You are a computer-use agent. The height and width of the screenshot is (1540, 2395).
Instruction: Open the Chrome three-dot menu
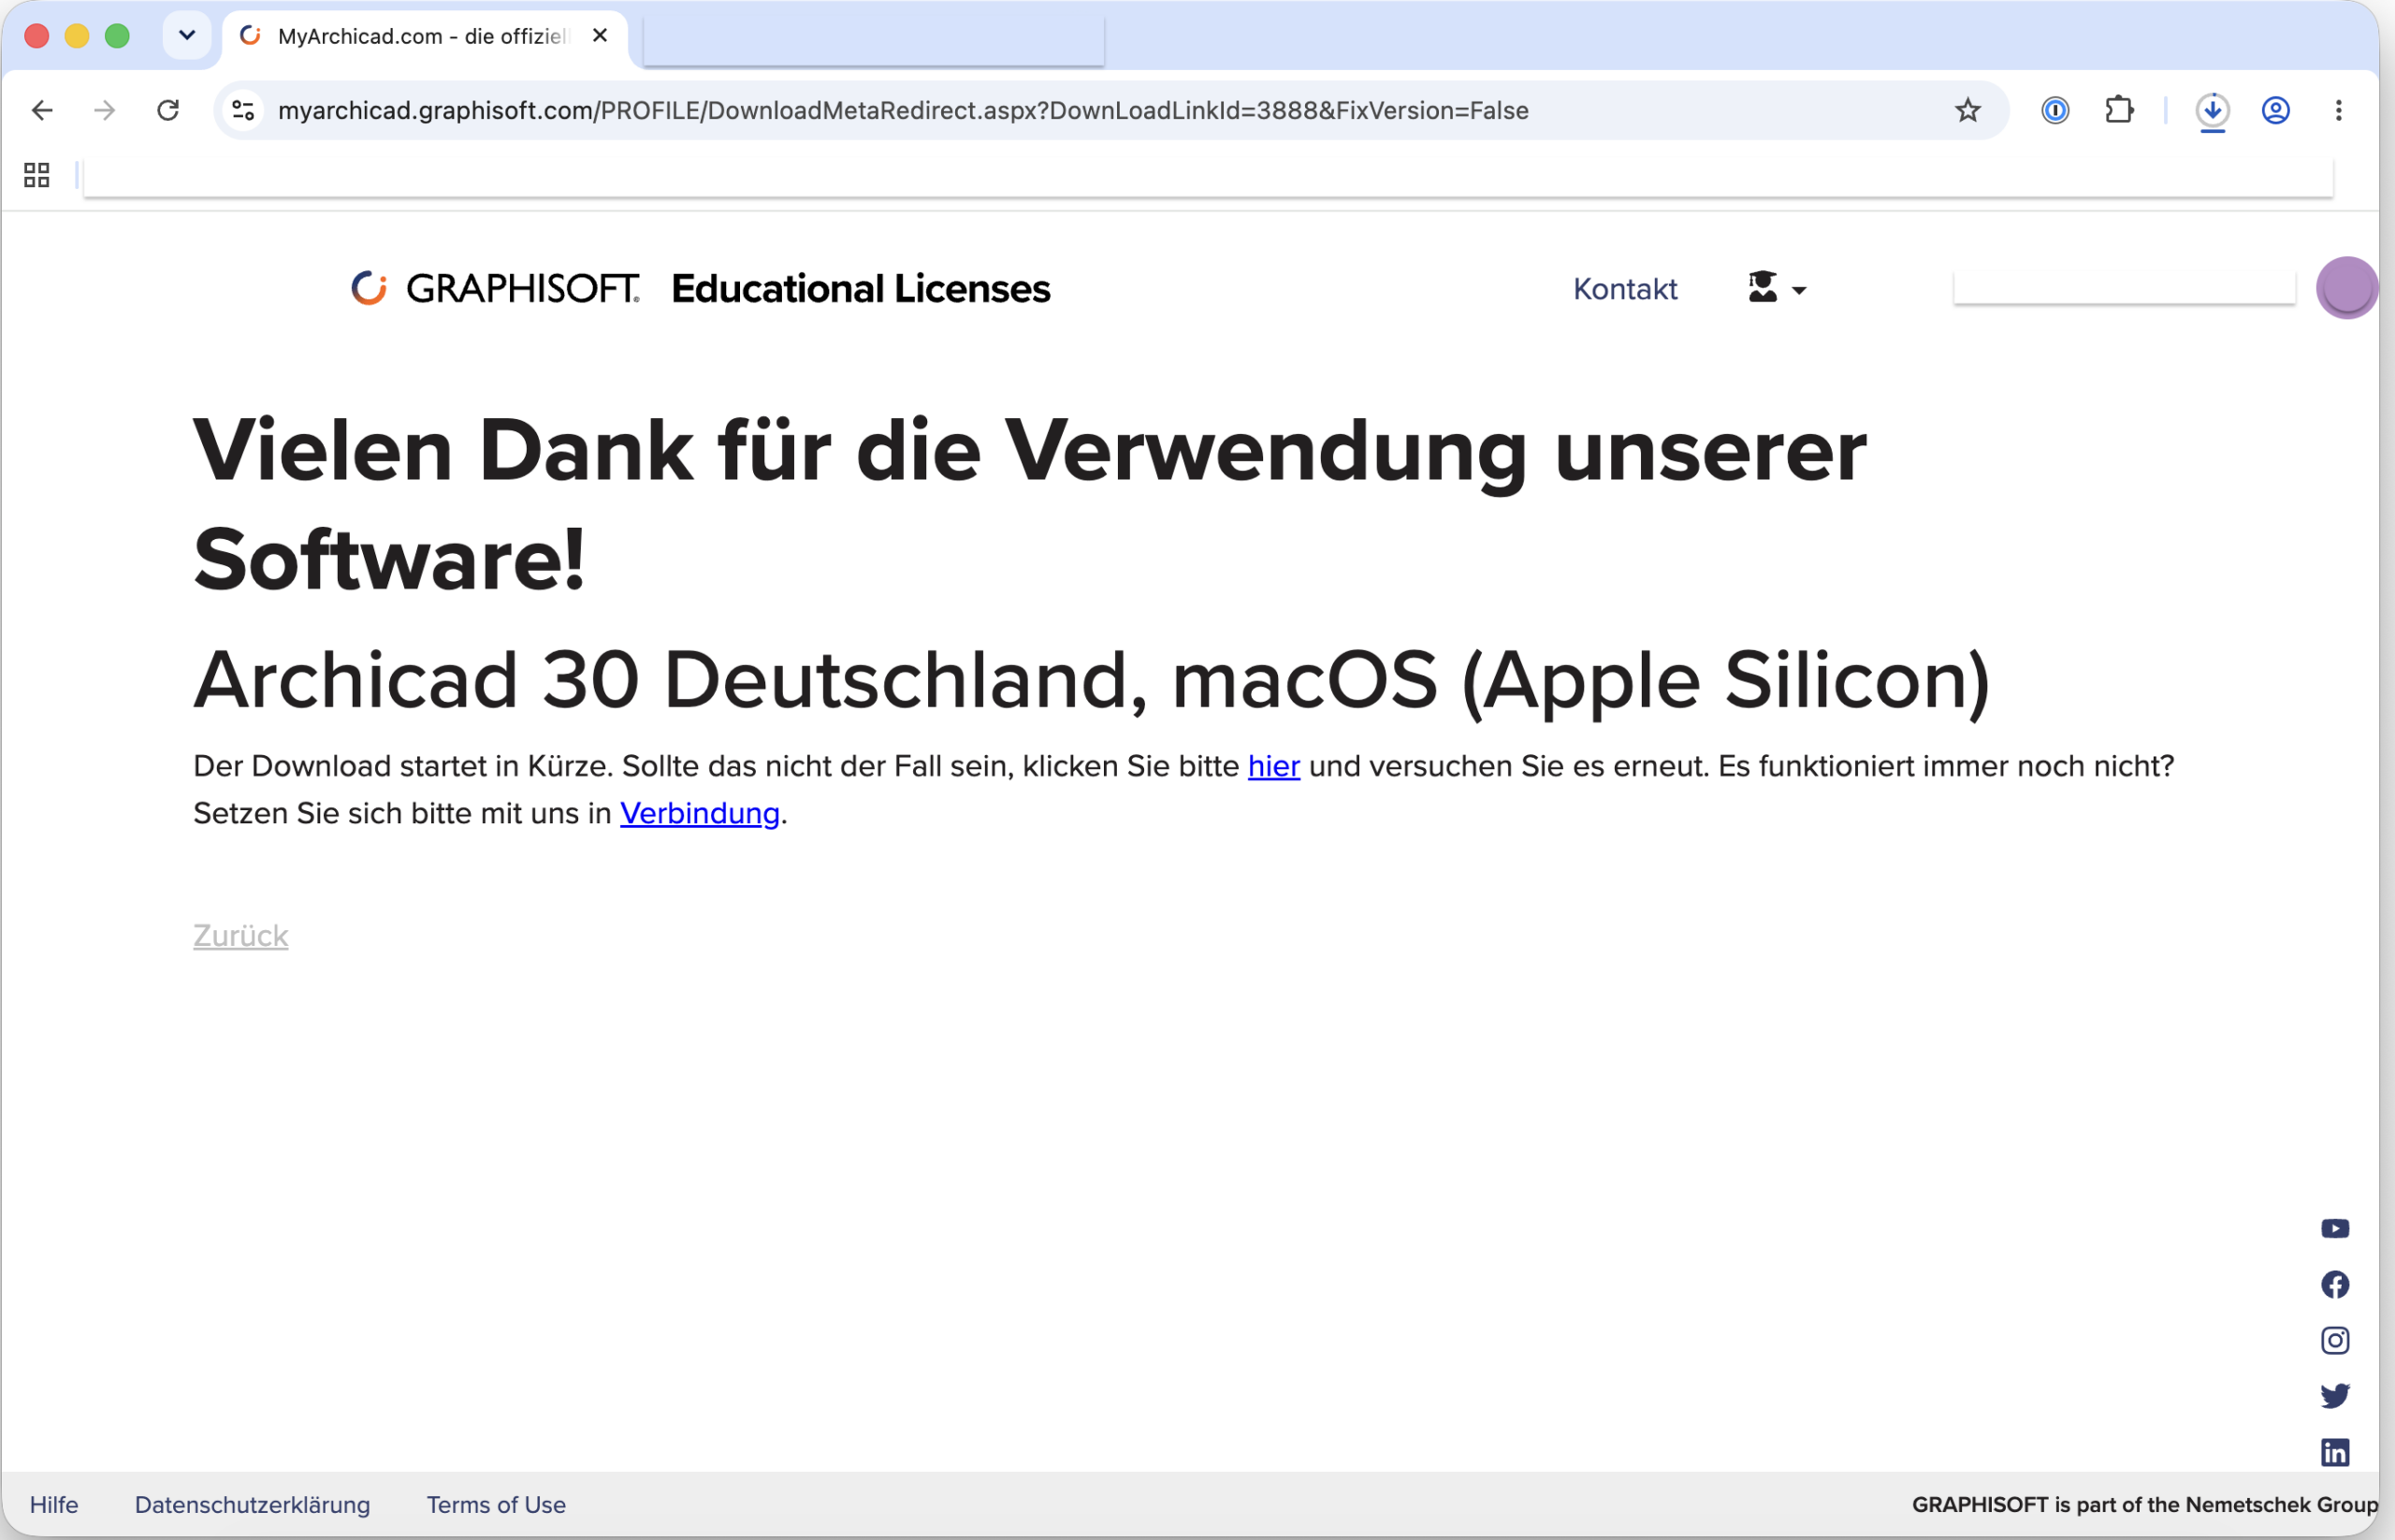[x=2338, y=110]
